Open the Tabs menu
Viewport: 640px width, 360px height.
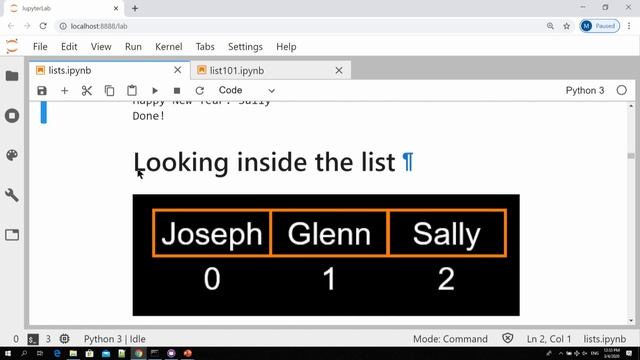(205, 47)
